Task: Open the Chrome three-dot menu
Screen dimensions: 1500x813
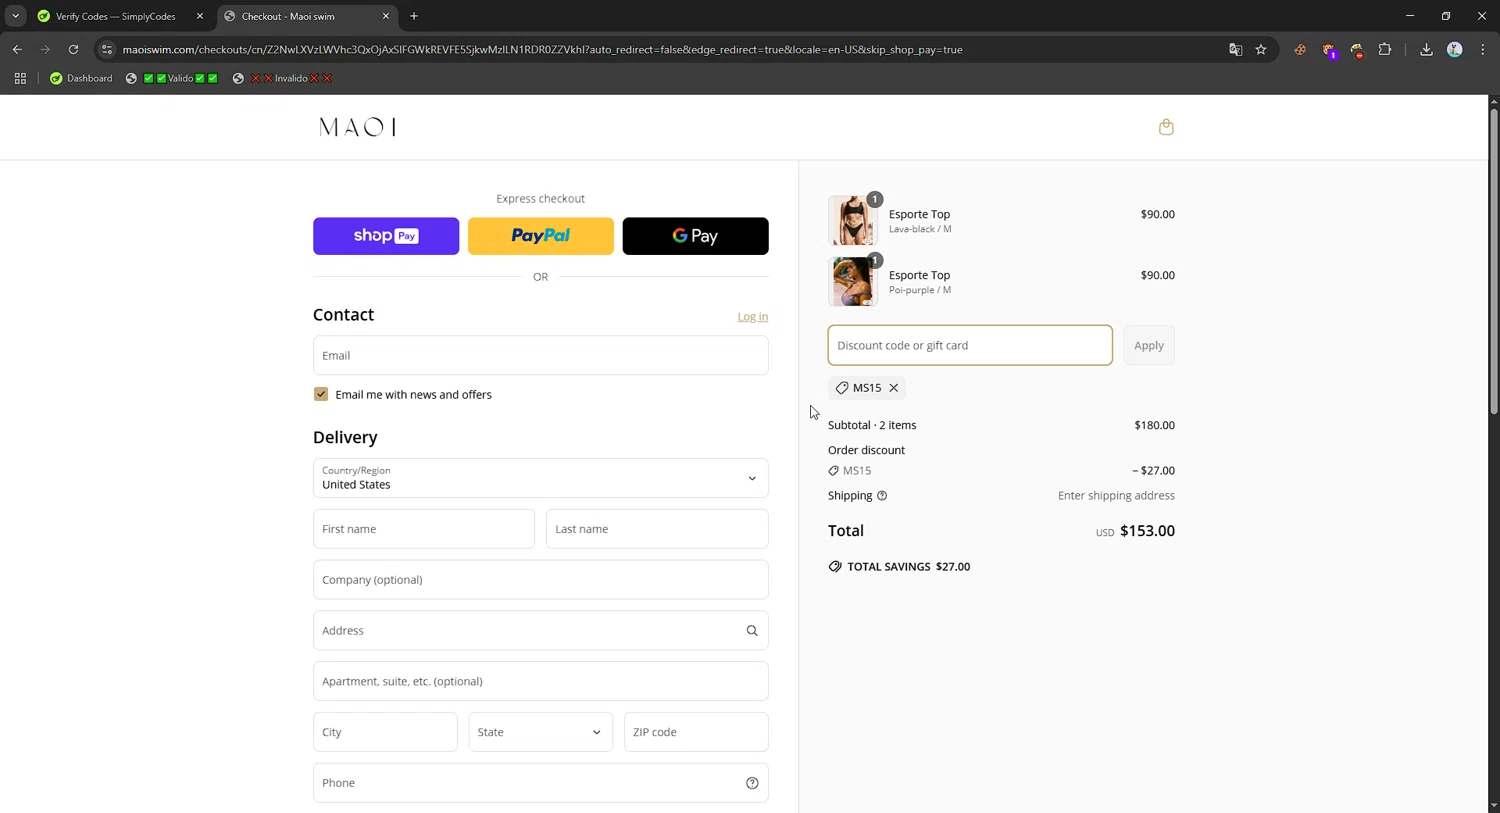Action: click(1483, 49)
